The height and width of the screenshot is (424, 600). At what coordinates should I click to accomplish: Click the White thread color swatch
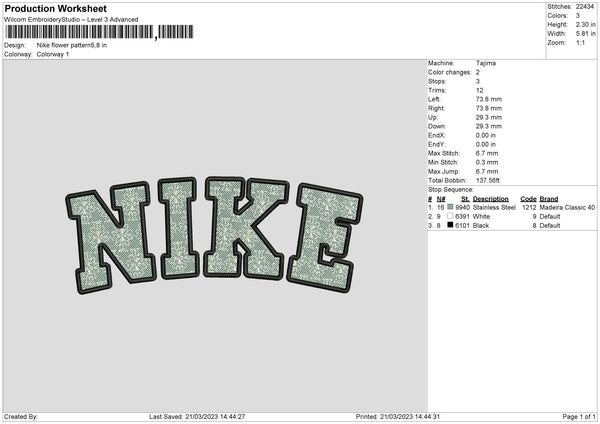pyautogui.click(x=450, y=216)
